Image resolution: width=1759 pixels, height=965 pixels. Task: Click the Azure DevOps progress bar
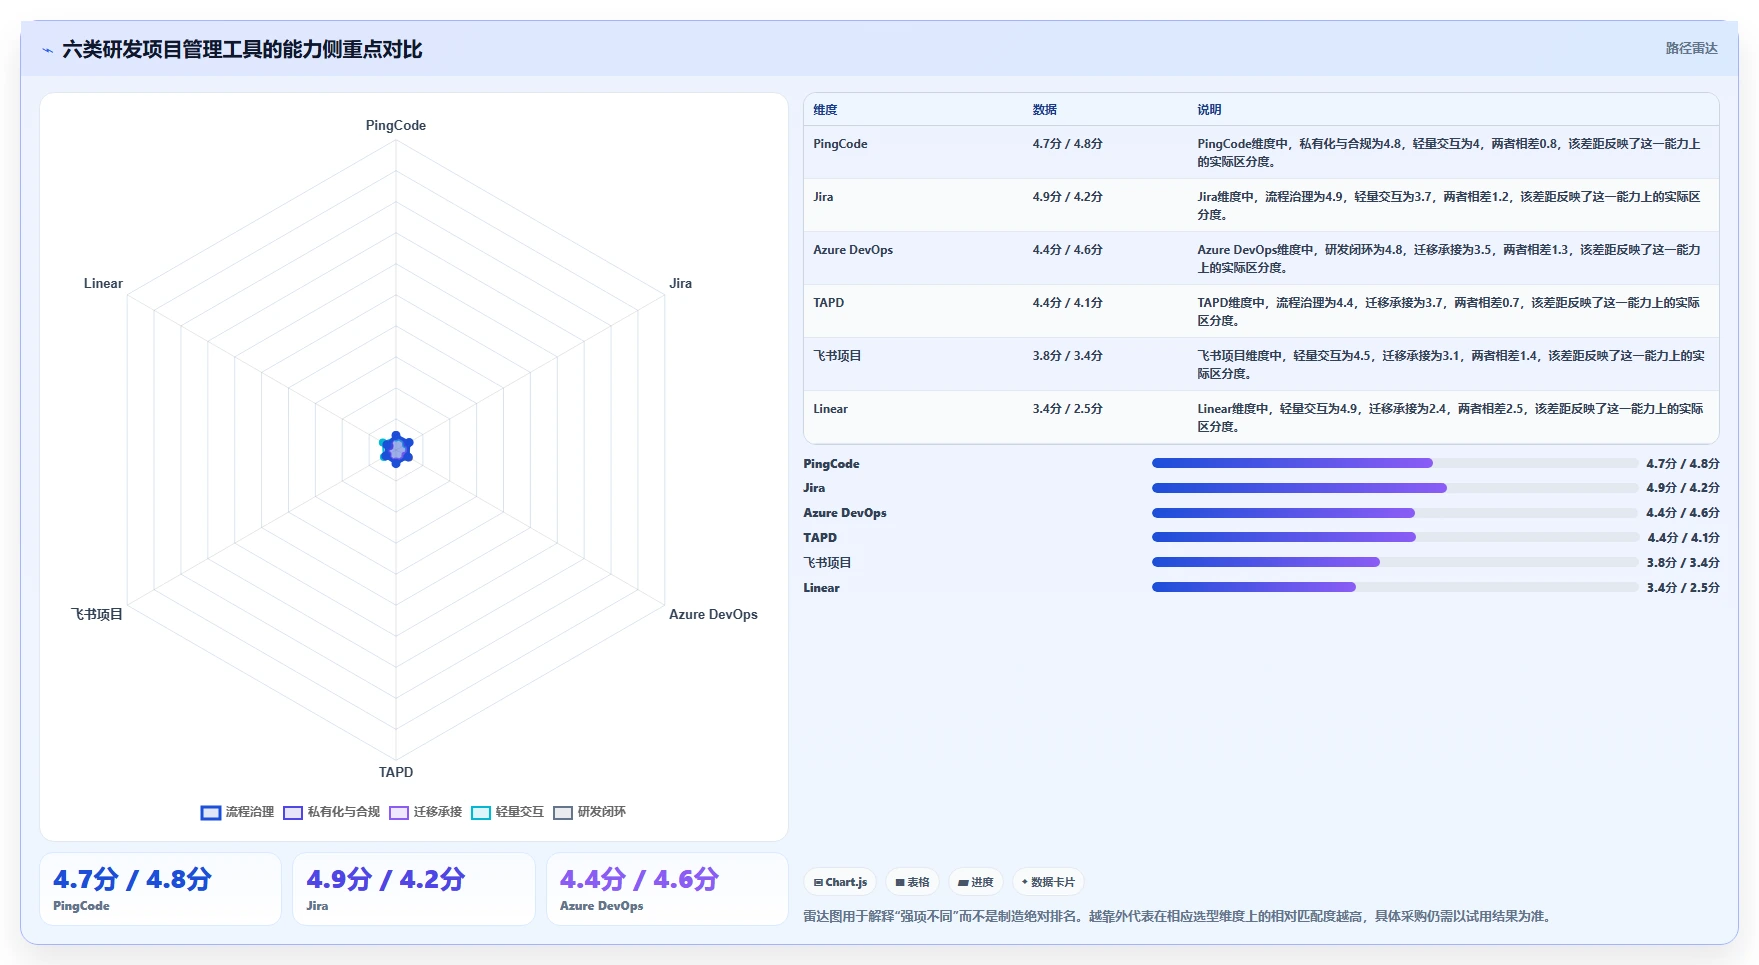click(x=1395, y=513)
